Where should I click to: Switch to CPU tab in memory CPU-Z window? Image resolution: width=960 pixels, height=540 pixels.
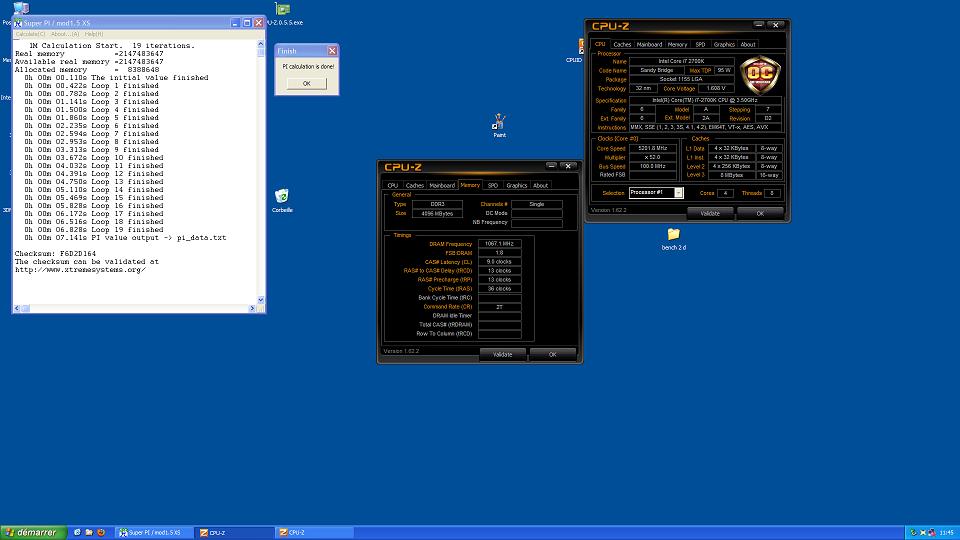click(x=392, y=185)
